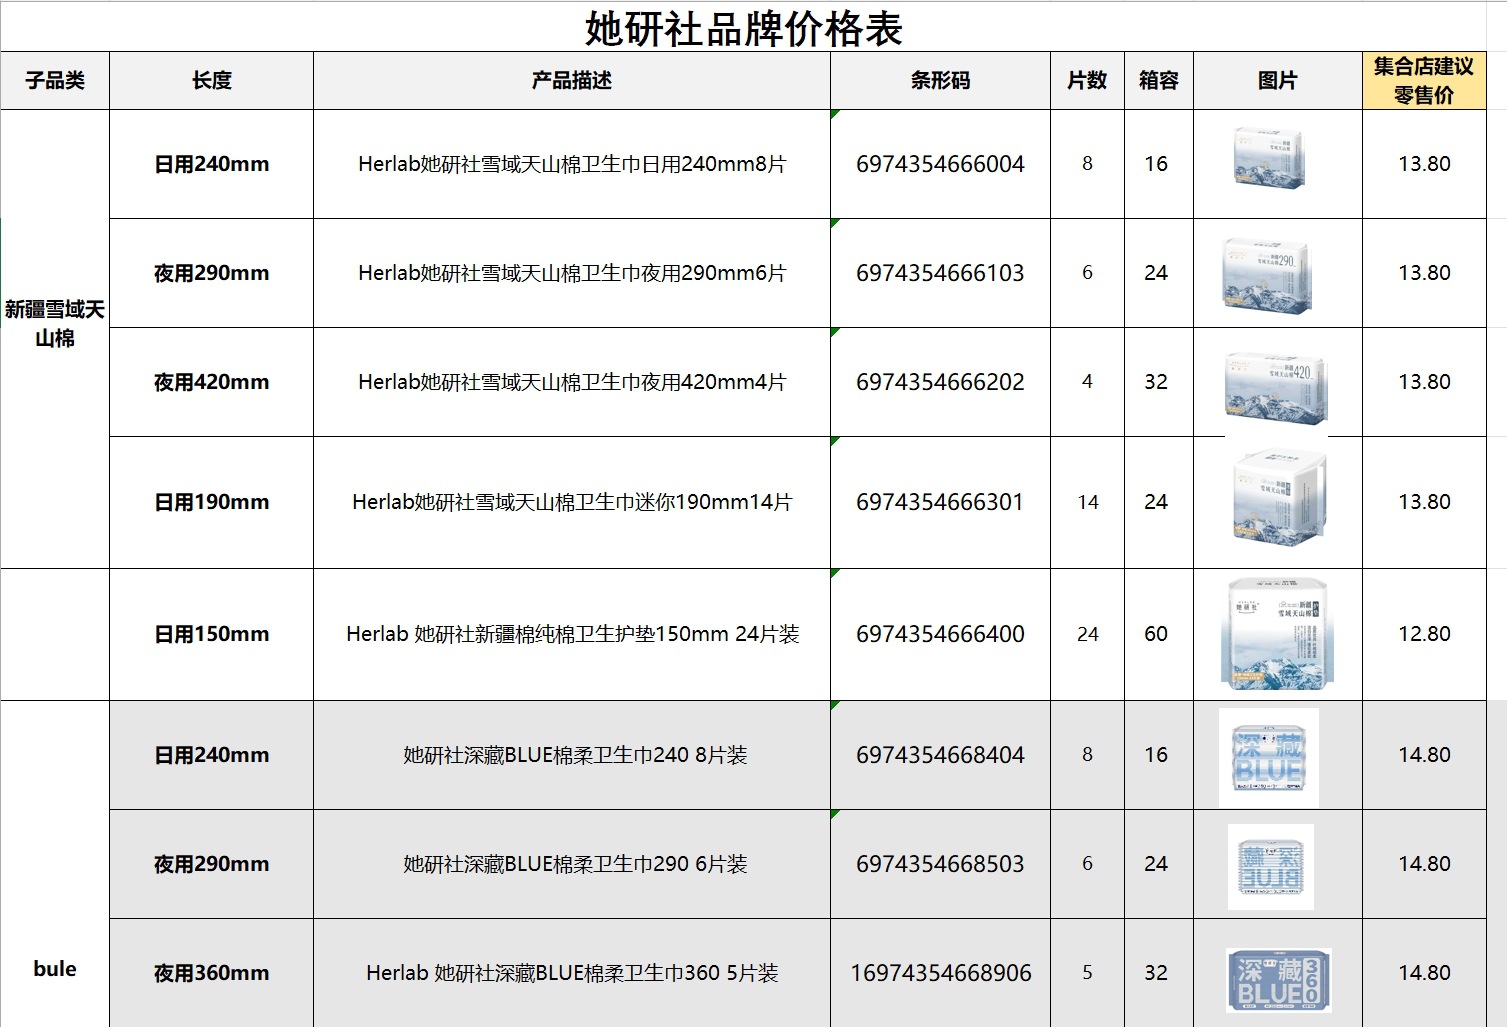Select the '日用150mm' length cell
This screenshot has height=1027, width=1507.
211,634
